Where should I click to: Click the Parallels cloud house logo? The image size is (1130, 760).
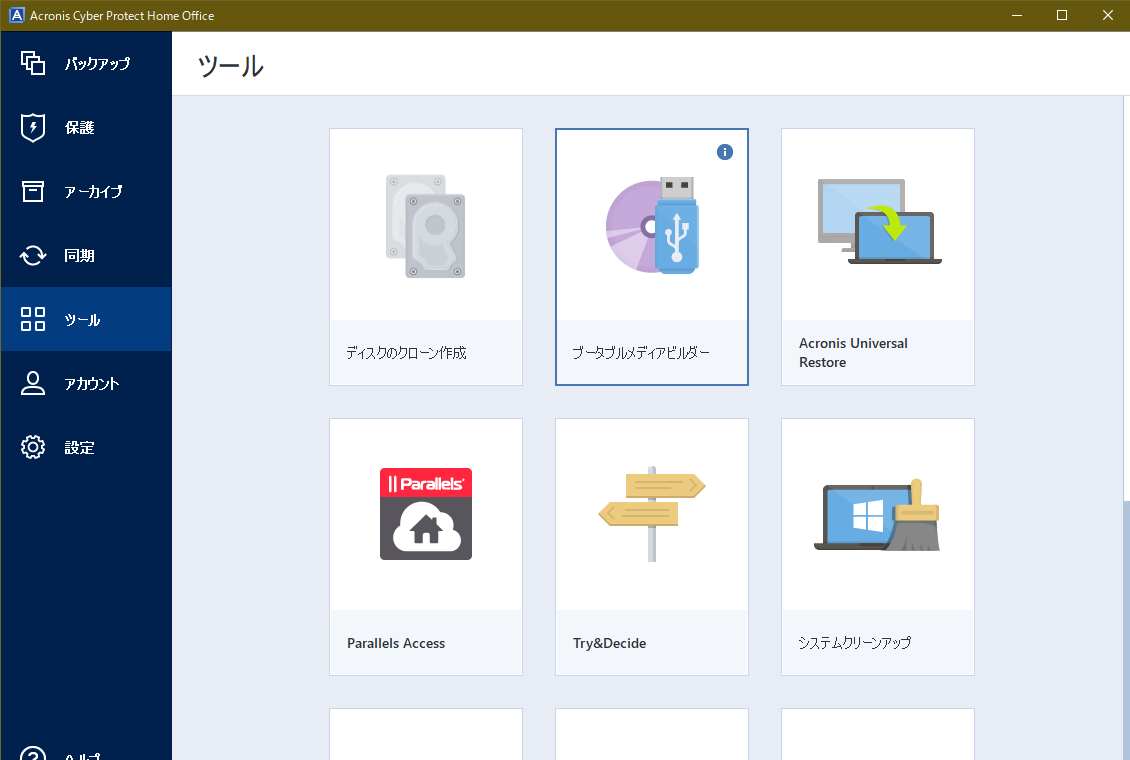click(x=426, y=514)
